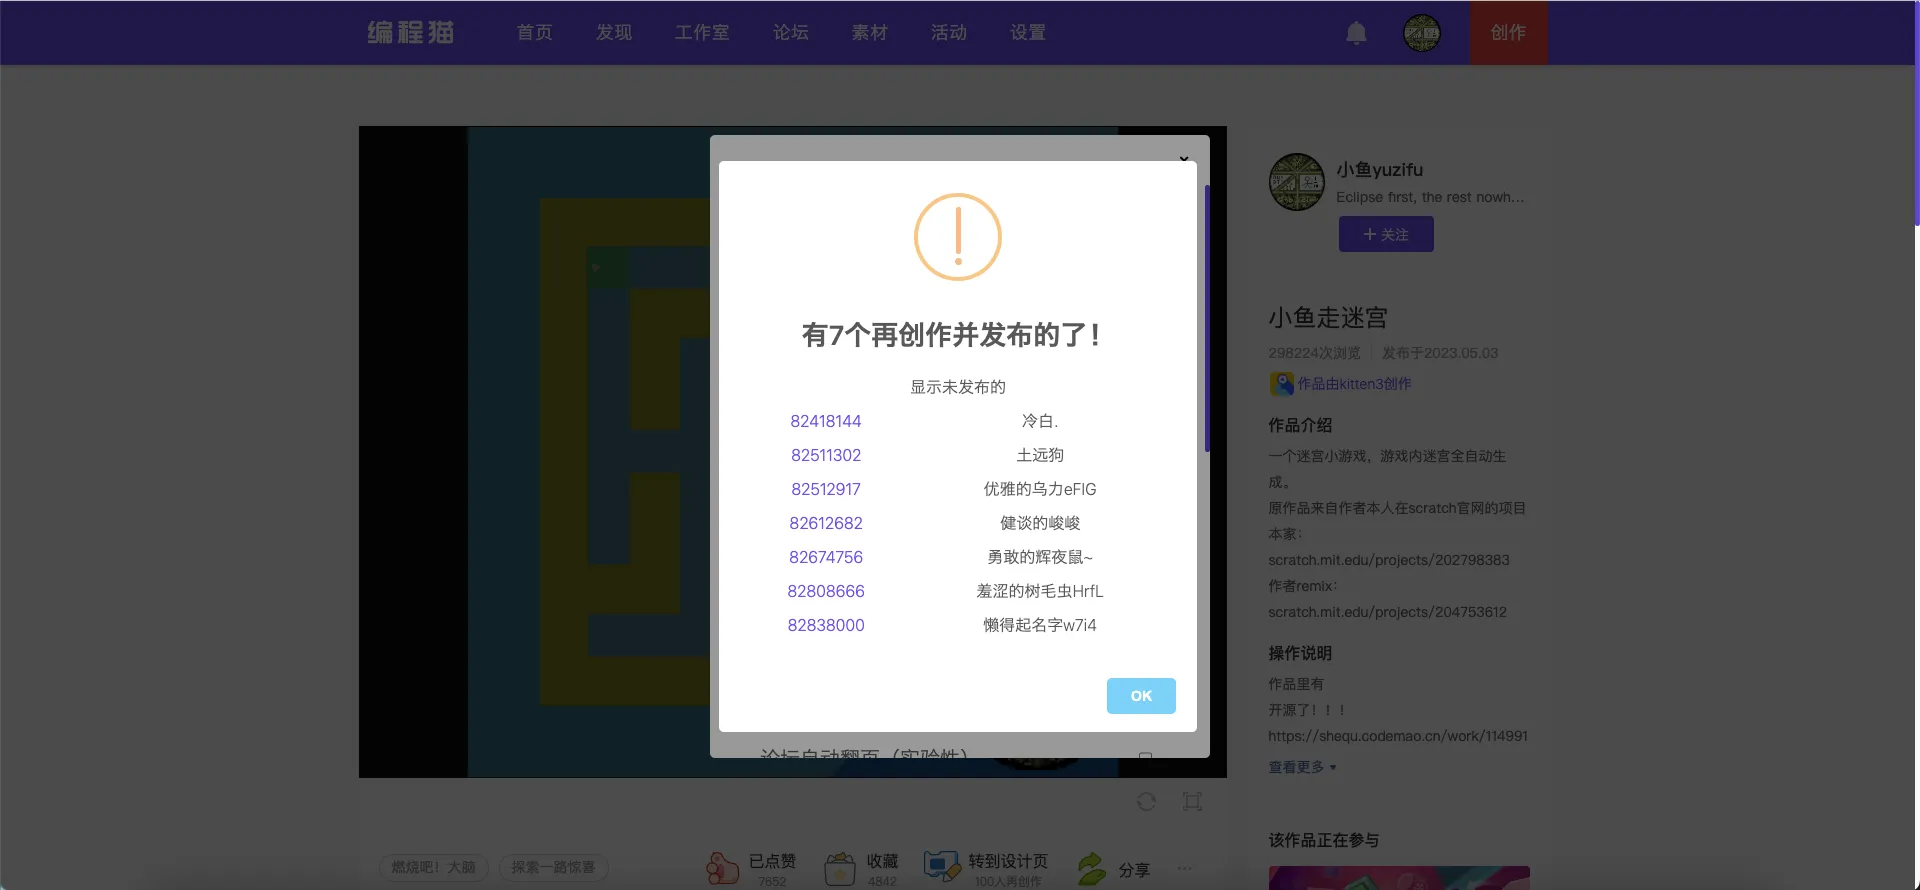Click the 已点赞 like icon
The width and height of the screenshot is (1920, 890).
pyautogui.click(x=722, y=868)
